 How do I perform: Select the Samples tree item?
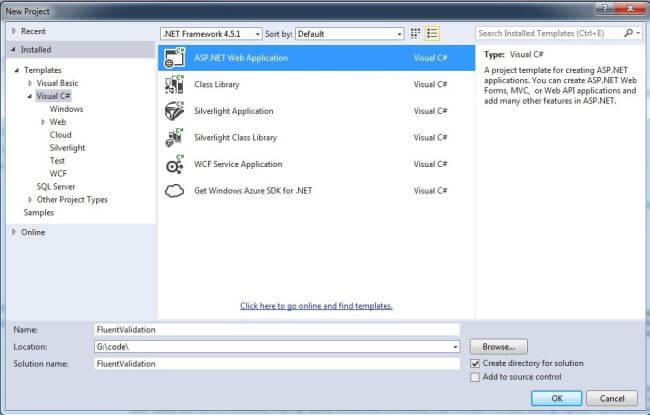pos(39,212)
